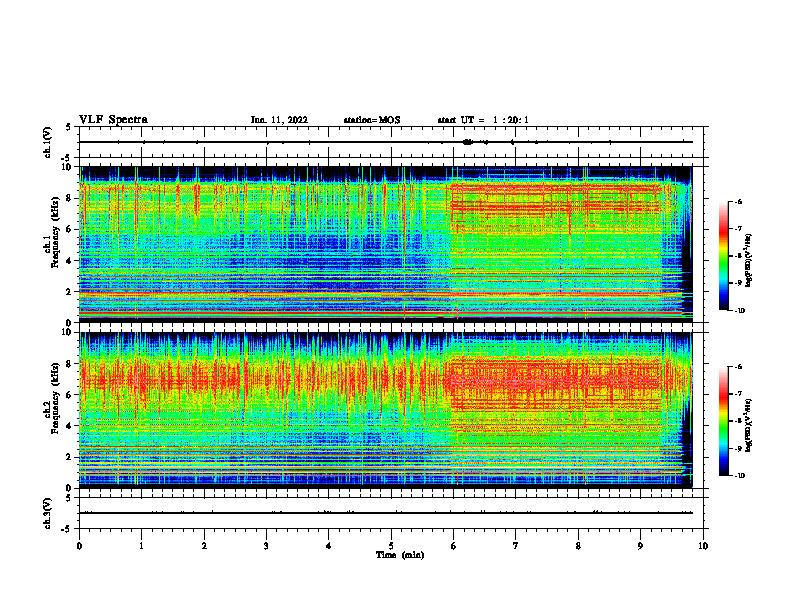Click the "VLF Spectra" plot title
The width and height of the screenshot is (792, 612).
113,120
